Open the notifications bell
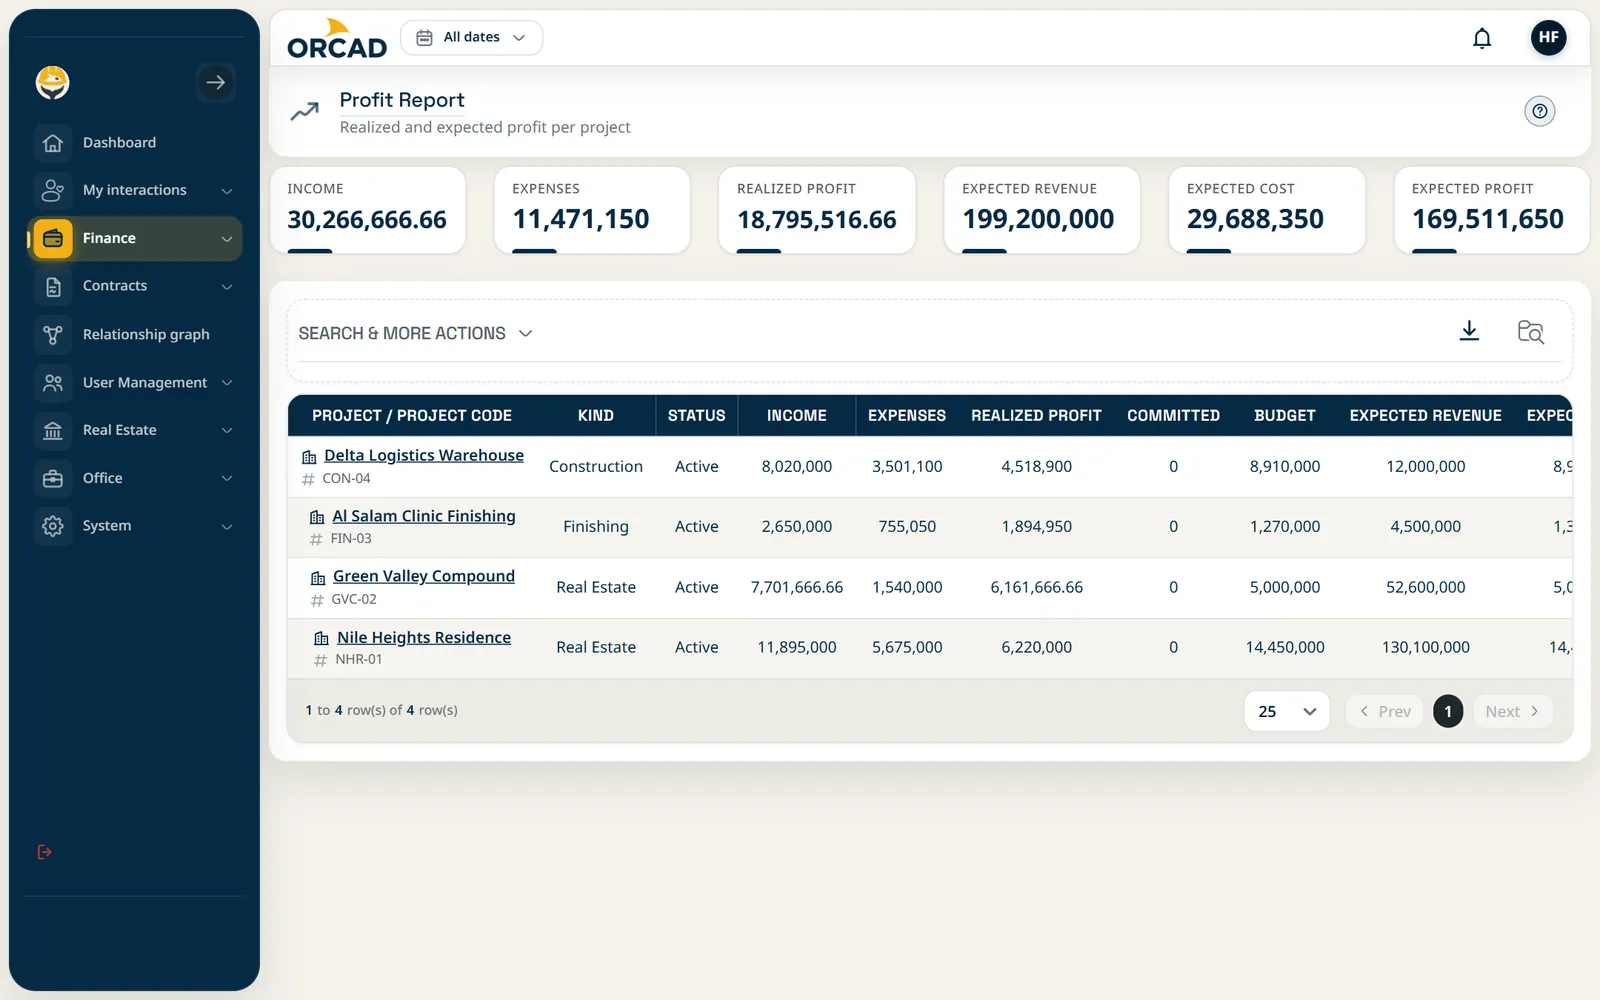This screenshot has width=1600, height=1000. point(1482,38)
